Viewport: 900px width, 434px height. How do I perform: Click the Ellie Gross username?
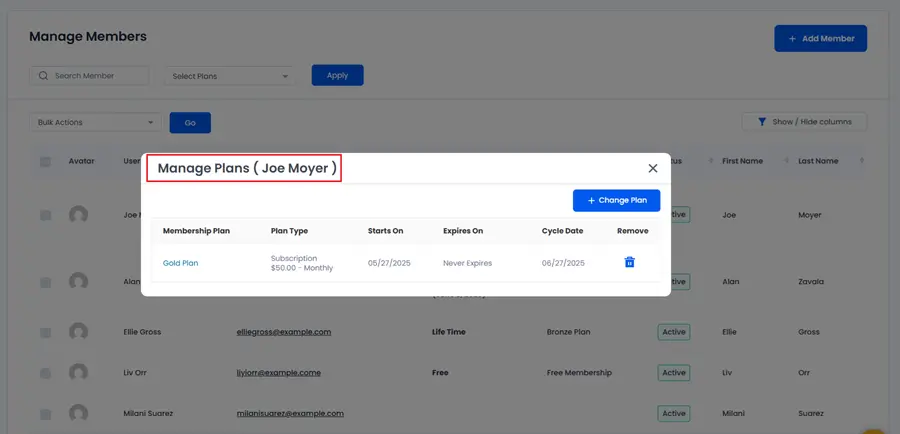pyautogui.click(x=142, y=332)
